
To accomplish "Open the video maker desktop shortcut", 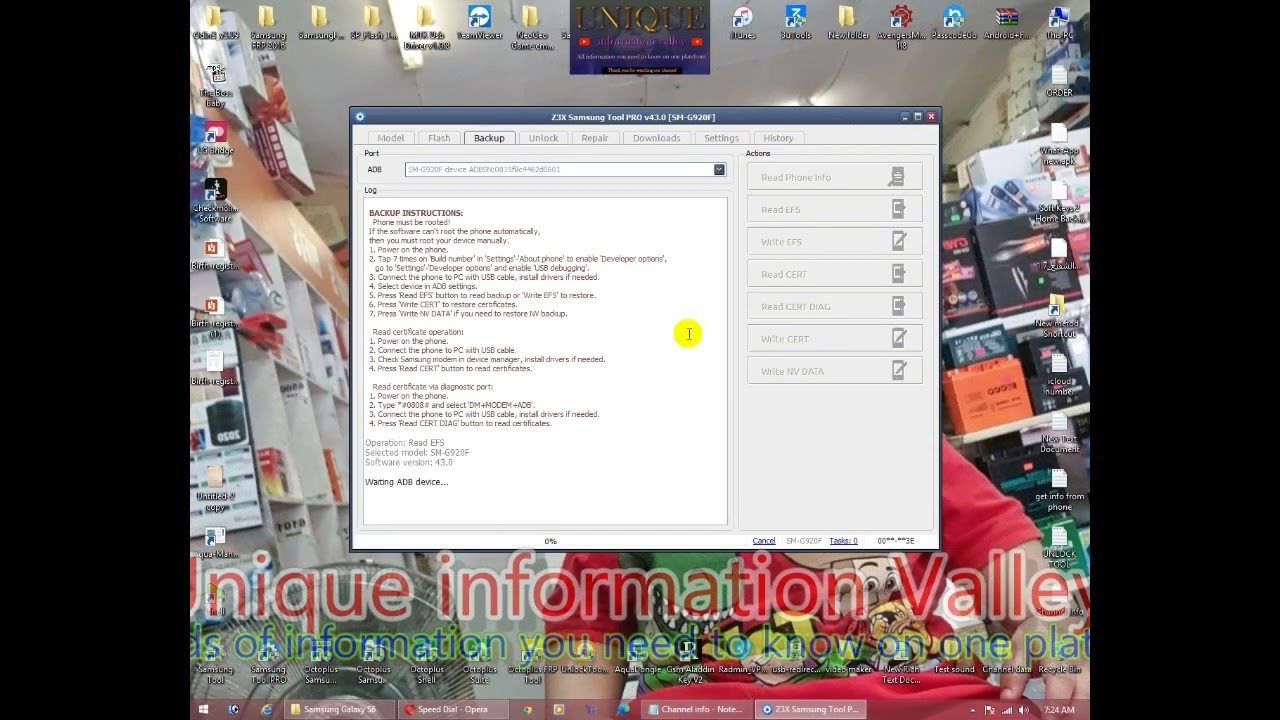I will coord(848,658).
